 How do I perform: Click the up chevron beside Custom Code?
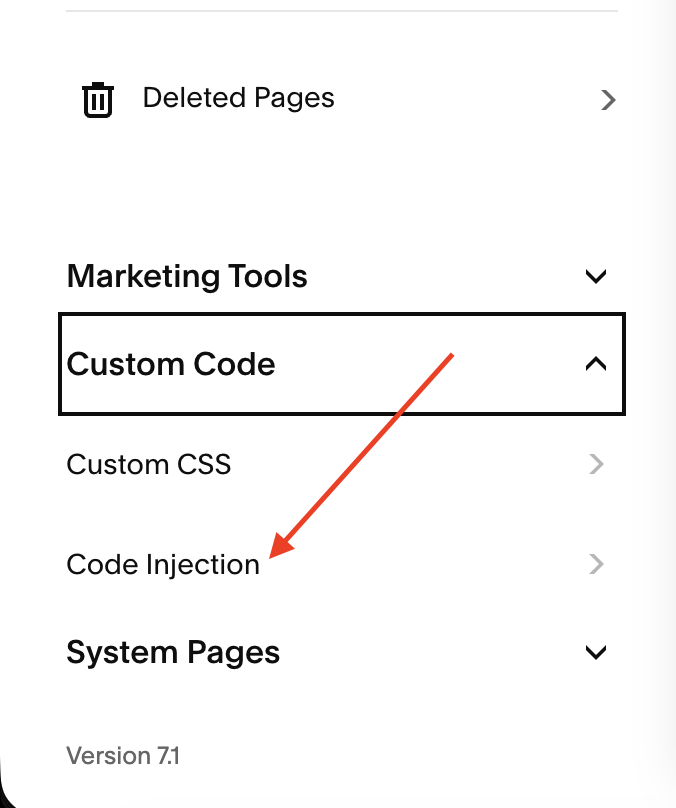click(596, 364)
